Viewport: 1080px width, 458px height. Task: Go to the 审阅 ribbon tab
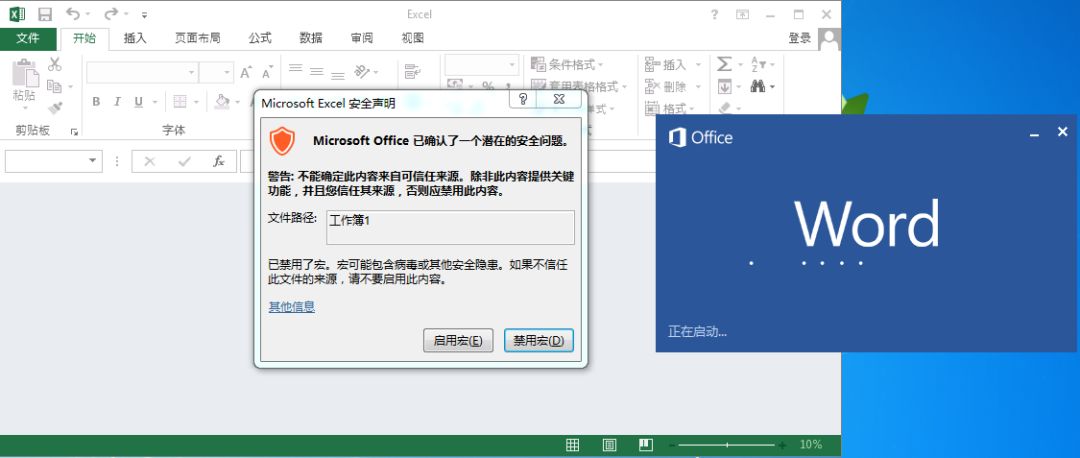point(362,39)
